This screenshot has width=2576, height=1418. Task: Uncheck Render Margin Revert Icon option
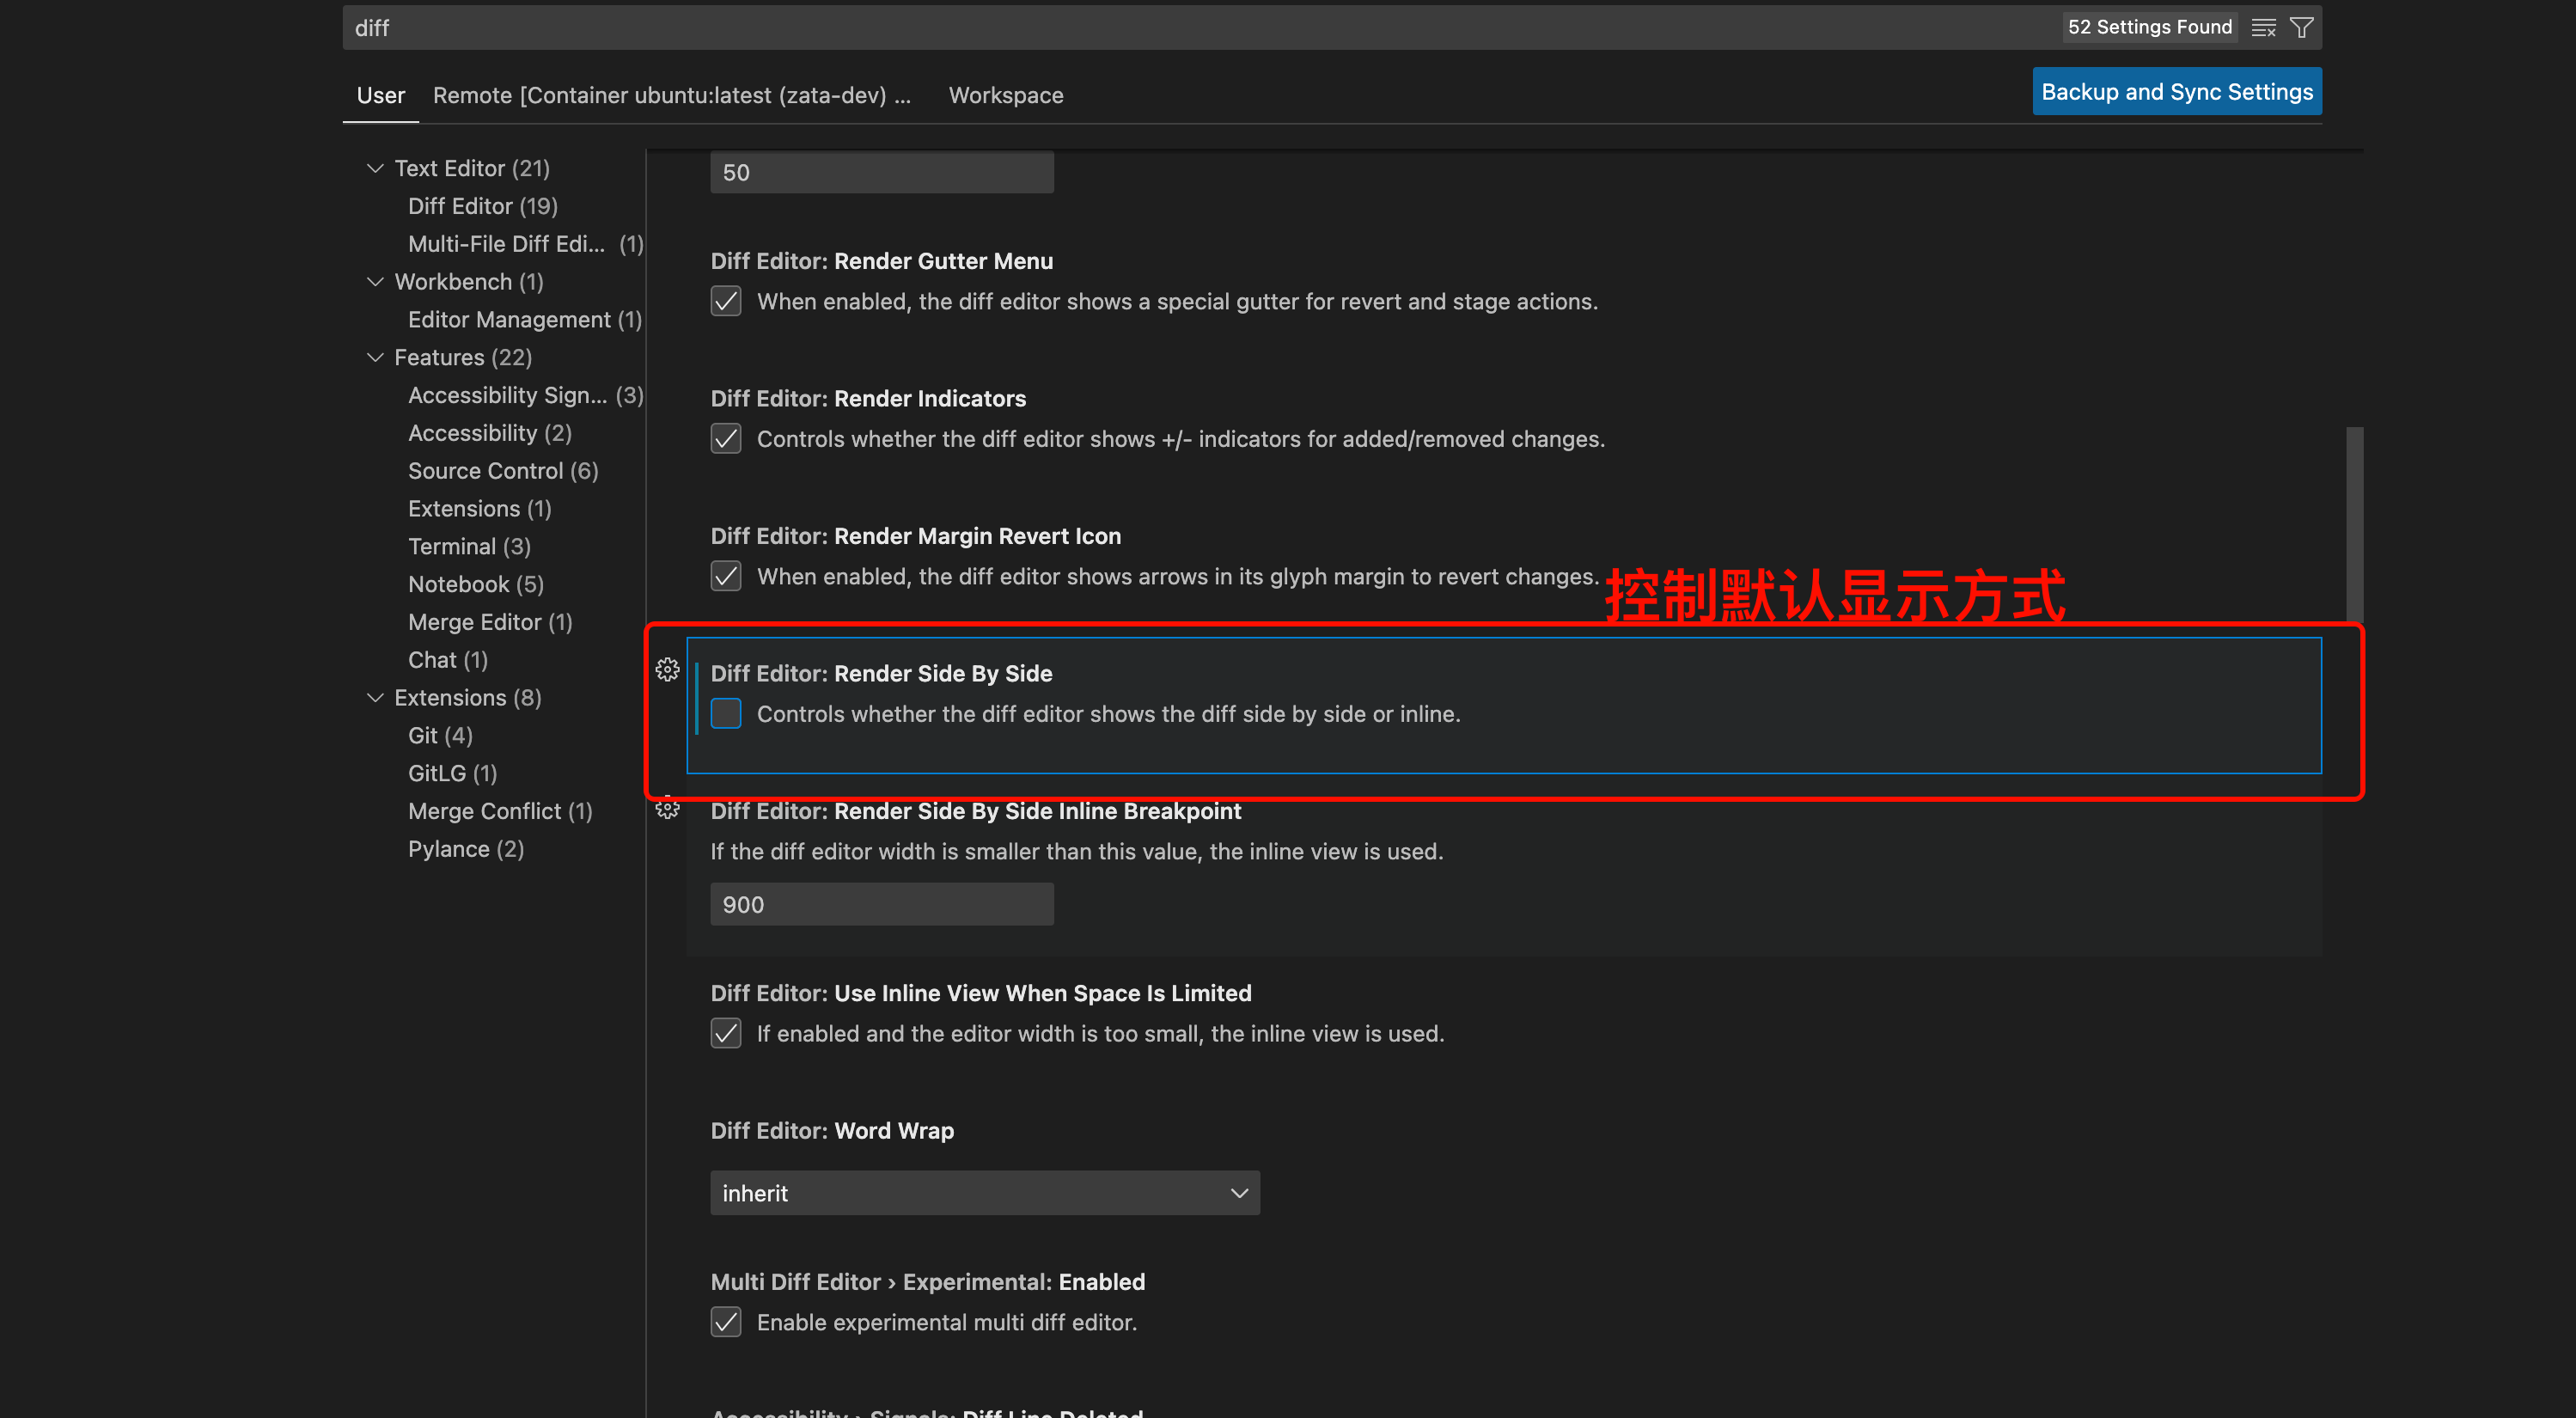point(726,576)
